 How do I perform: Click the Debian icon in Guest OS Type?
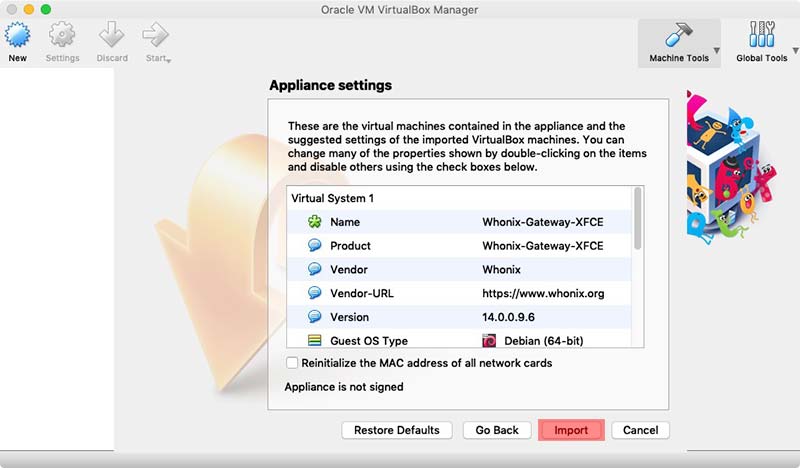[489, 341]
